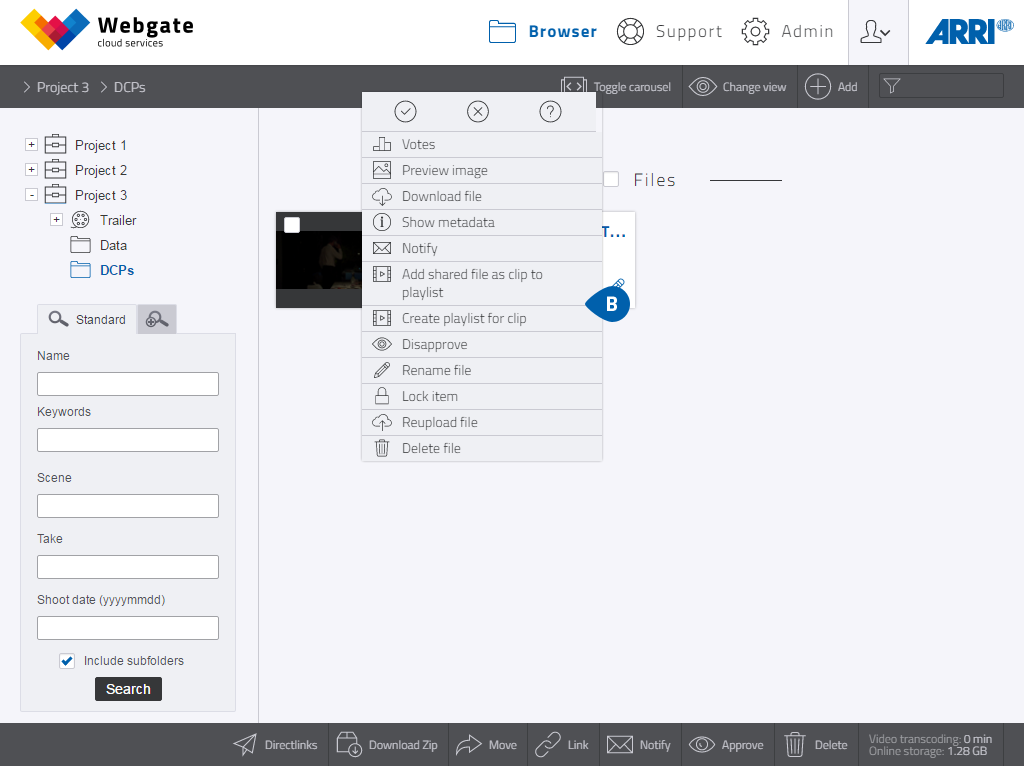Click the checkmark confirm icon in context menu
Screen dimensions: 1024x766
pos(406,112)
